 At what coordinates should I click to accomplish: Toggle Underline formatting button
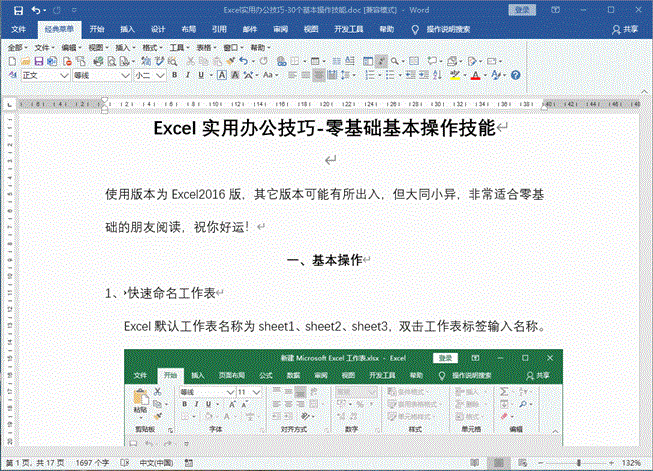coord(200,75)
